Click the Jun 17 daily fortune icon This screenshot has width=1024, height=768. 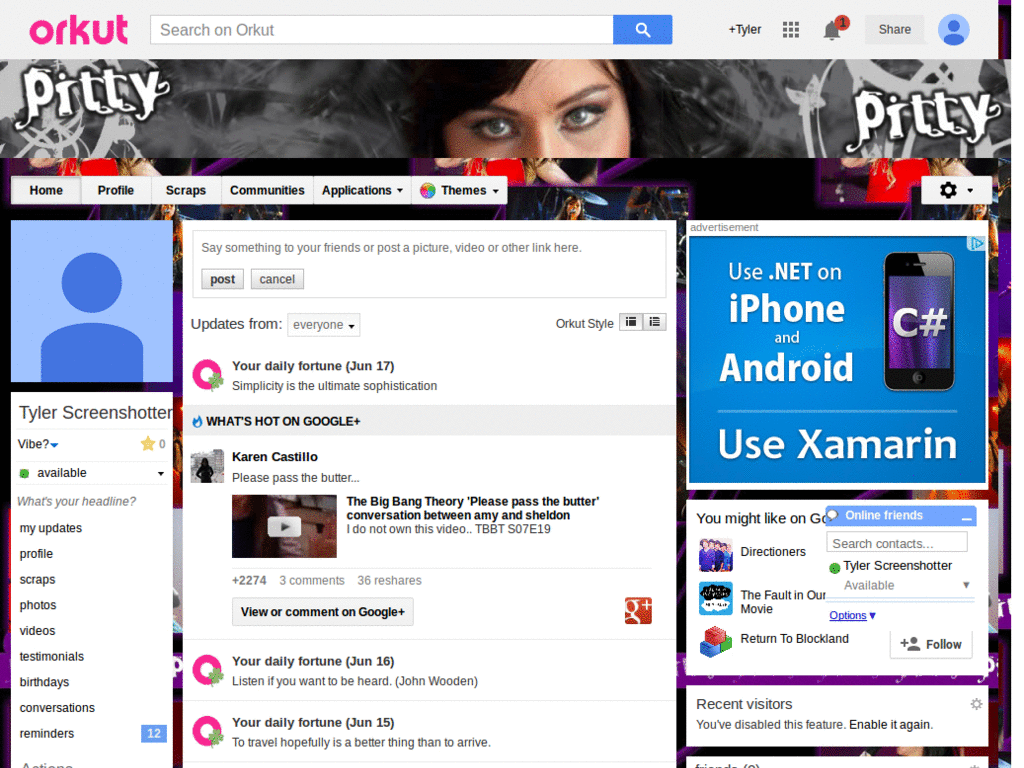tap(208, 376)
